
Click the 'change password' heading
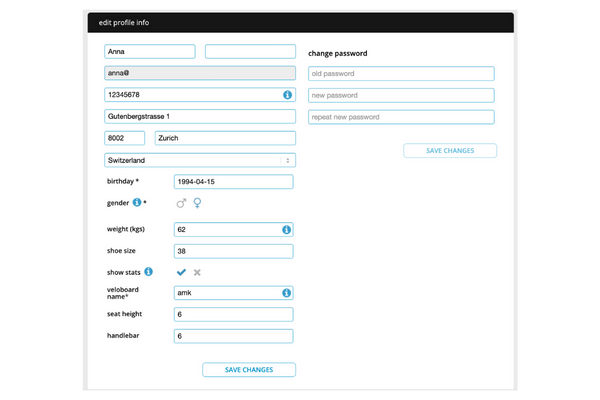coord(338,53)
